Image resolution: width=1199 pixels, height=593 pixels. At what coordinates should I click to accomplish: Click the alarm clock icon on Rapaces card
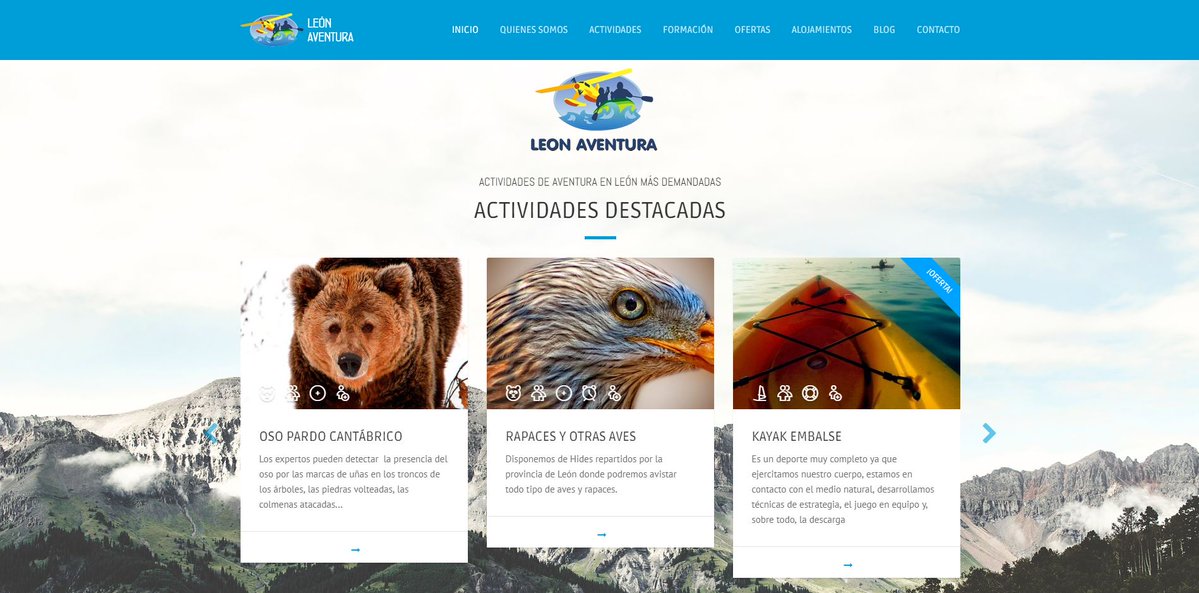(x=589, y=393)
